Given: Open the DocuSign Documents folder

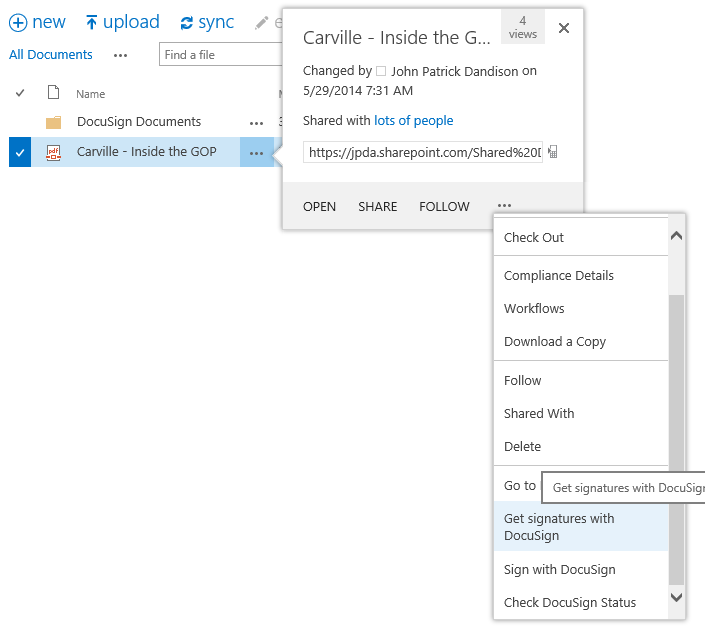Looking at the screenshot, I should coord(139,121).
